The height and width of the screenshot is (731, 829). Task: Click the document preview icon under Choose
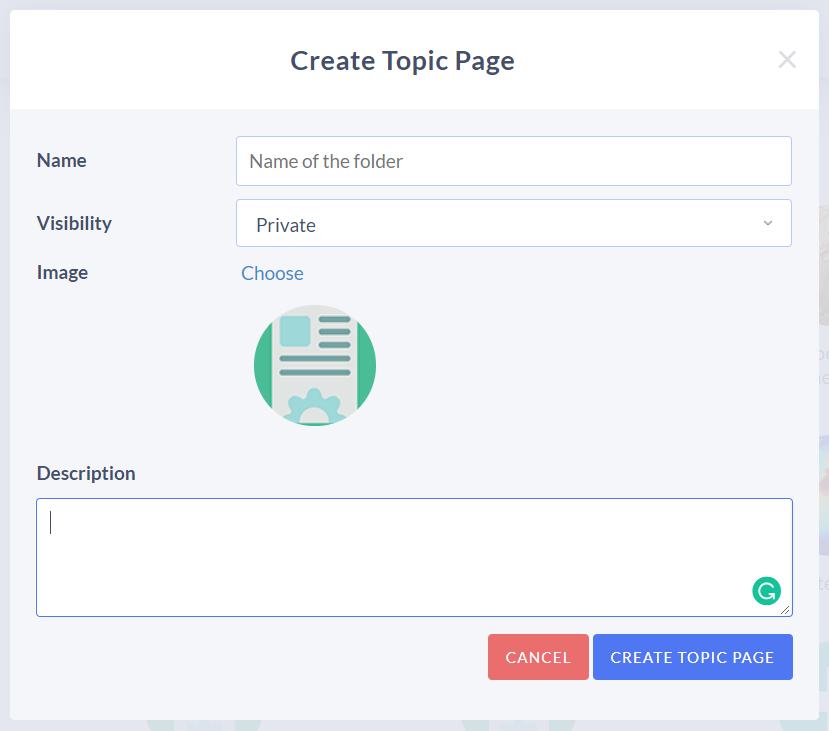pyautogui.click(x=314, y=363)
